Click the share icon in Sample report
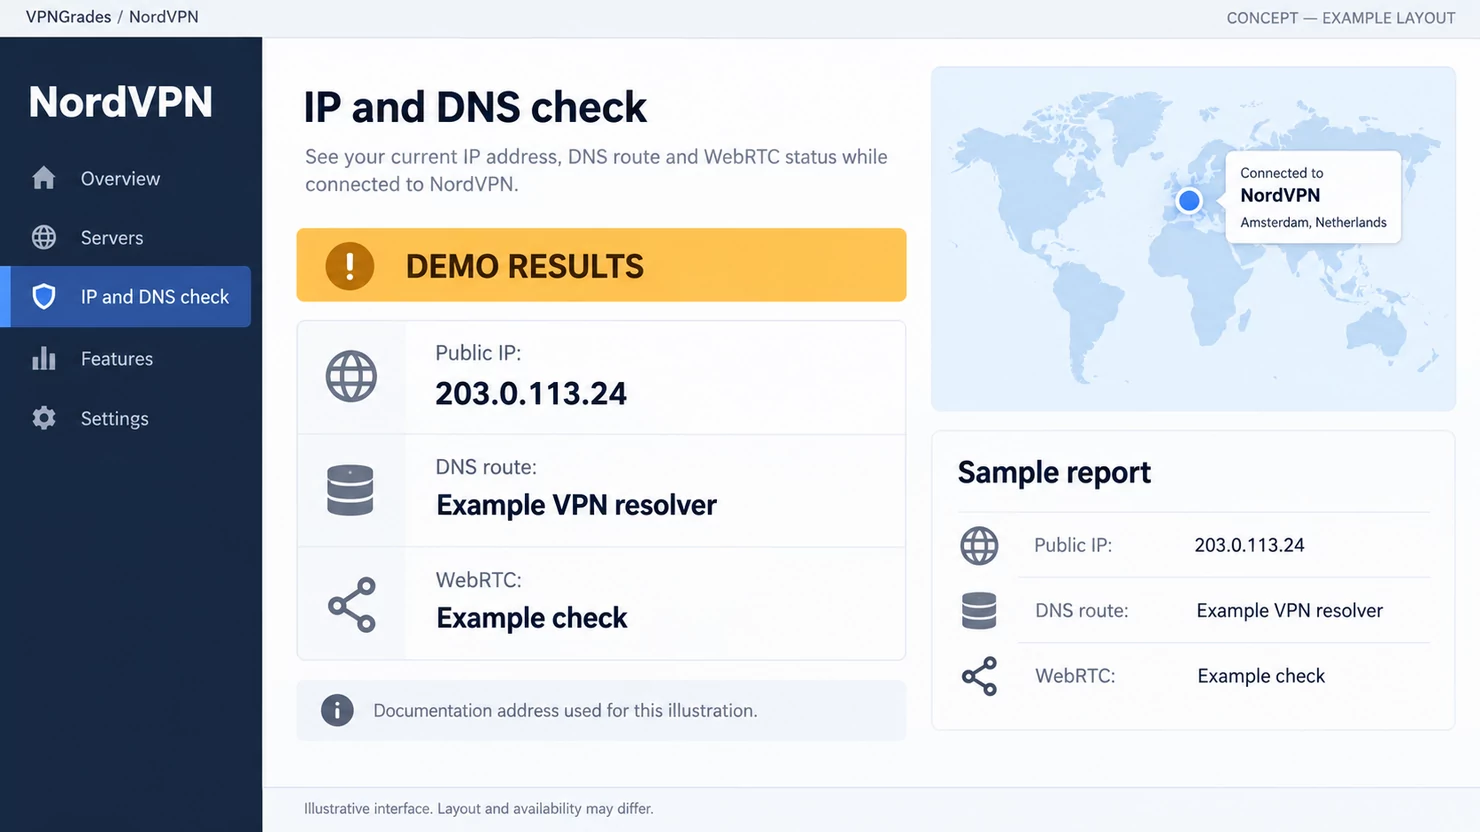1480x832 pixels. [x=979, y=676]
